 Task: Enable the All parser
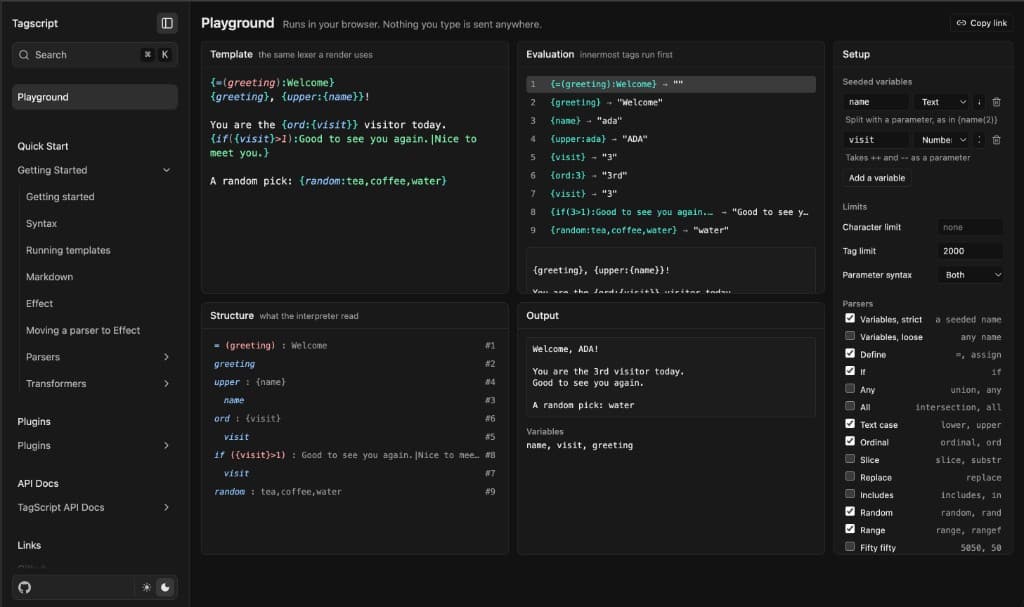point(850,406)
